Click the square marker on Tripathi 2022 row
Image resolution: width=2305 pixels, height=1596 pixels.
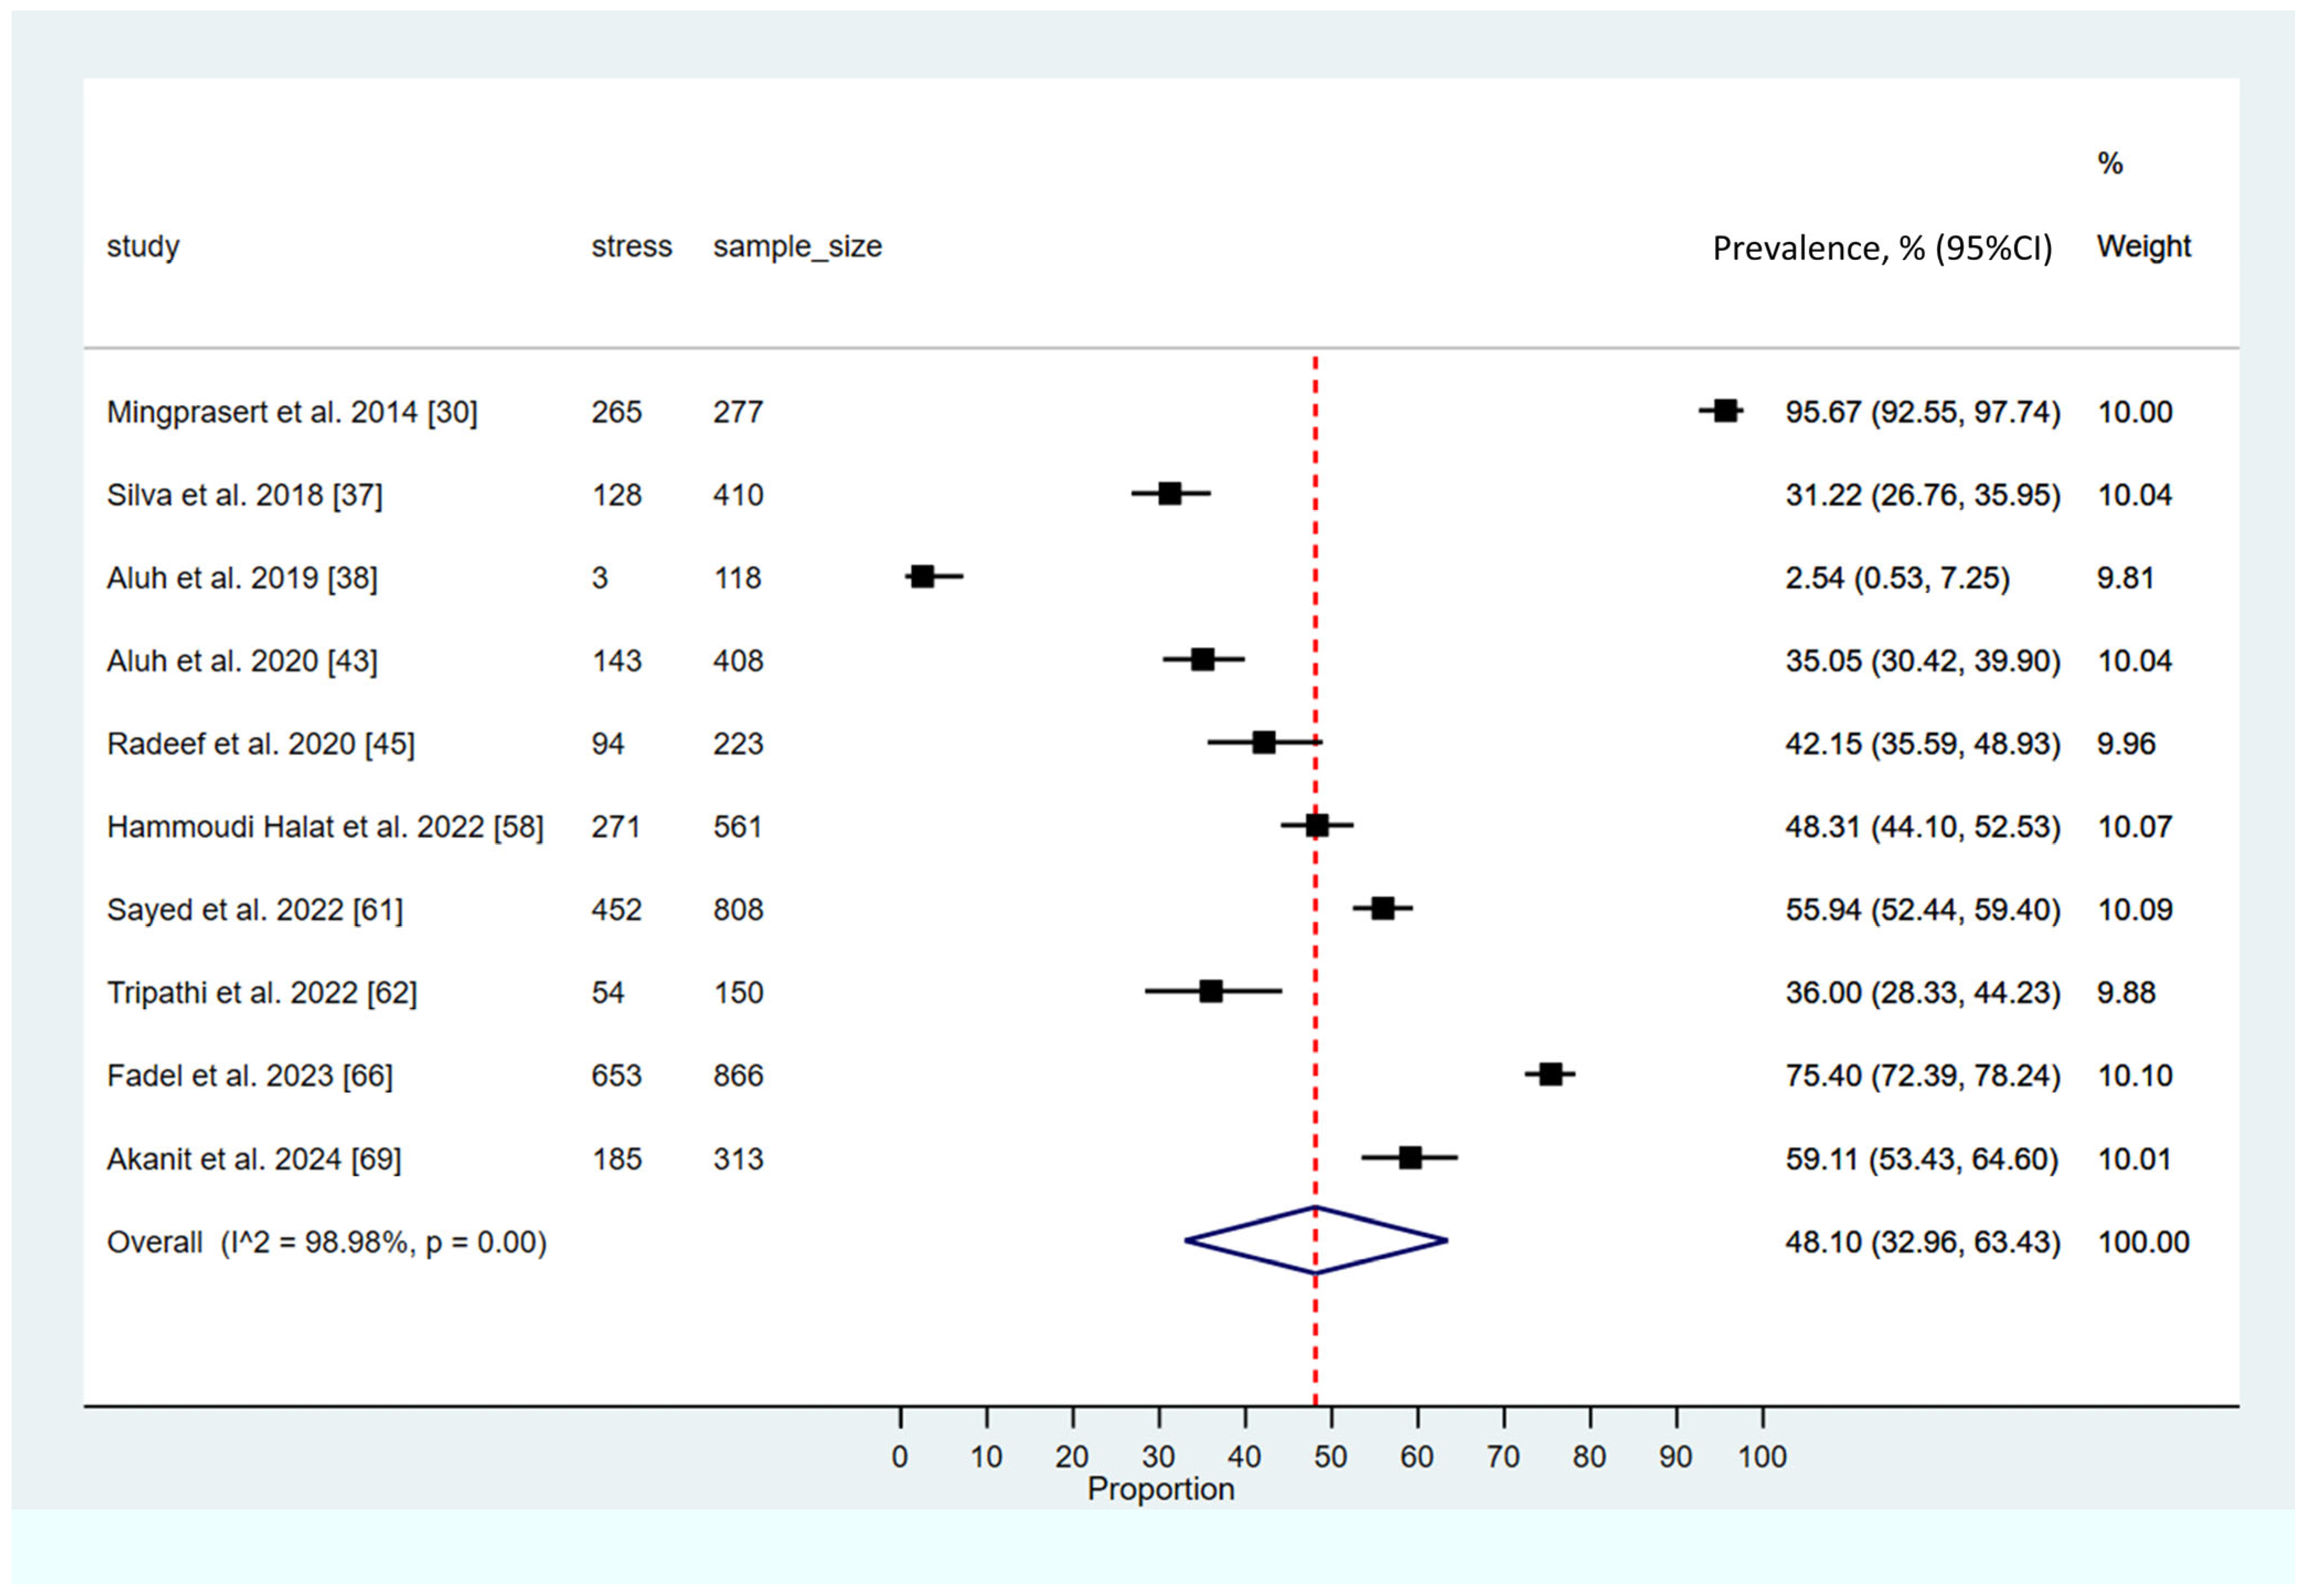pyautogui.click(x=1210, y=992)
